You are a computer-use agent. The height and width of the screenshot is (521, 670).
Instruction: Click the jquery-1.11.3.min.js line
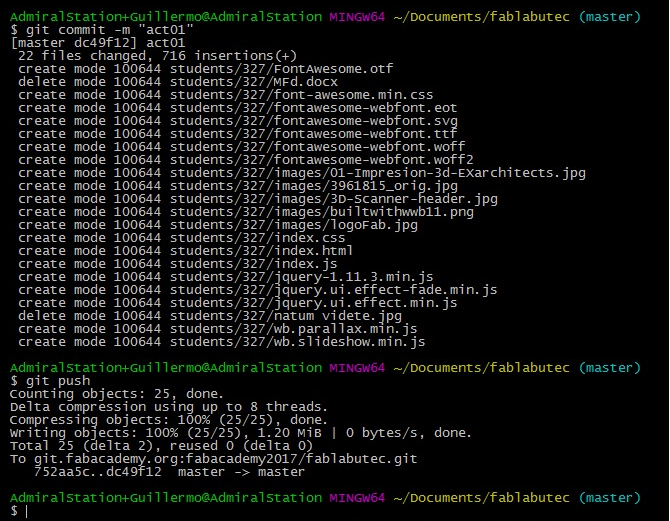226,277
